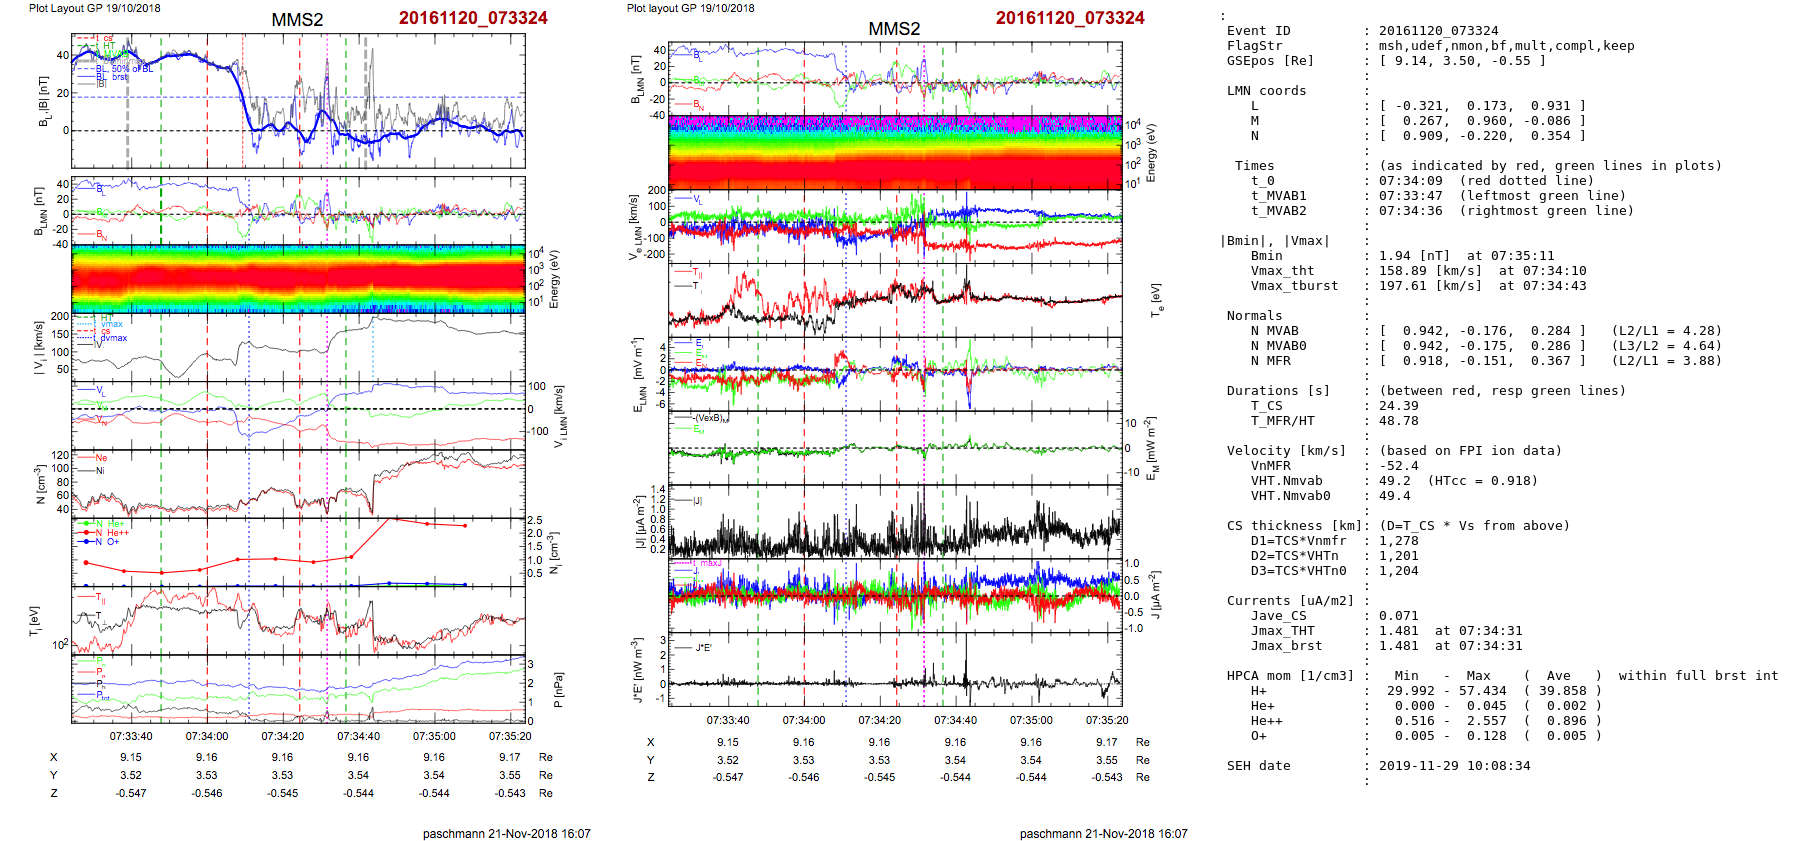Click the right plot's energy spectrogram panel
This screenshot has height=841, width=1804.
[895, 152]
